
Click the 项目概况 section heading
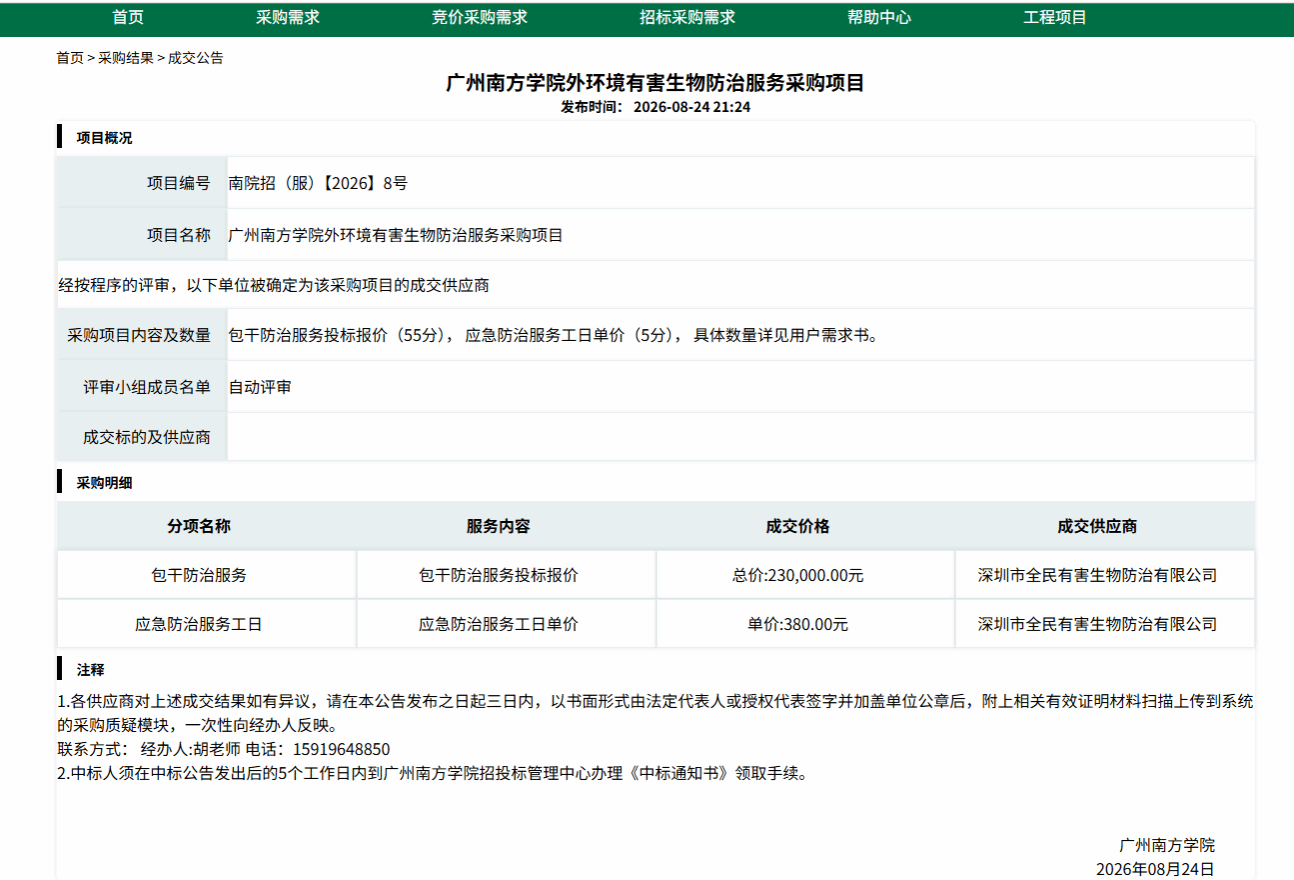104,138
